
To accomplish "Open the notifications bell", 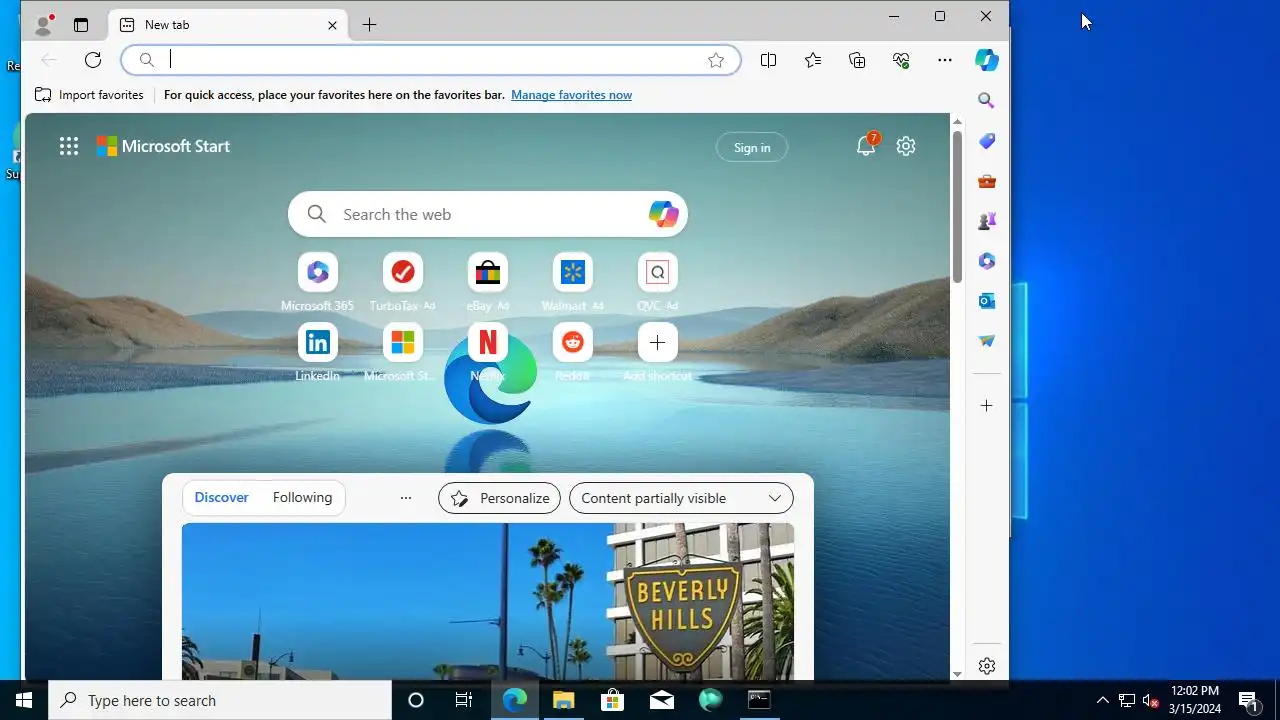I will pos(866,146).
